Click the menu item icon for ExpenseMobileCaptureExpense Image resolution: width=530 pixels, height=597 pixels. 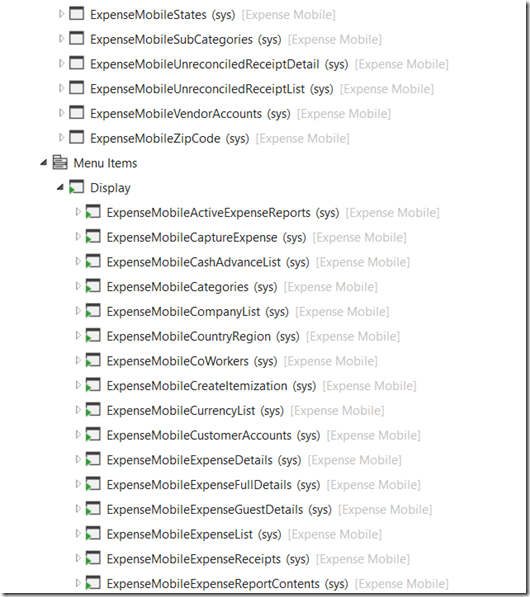tap(93, 237)
